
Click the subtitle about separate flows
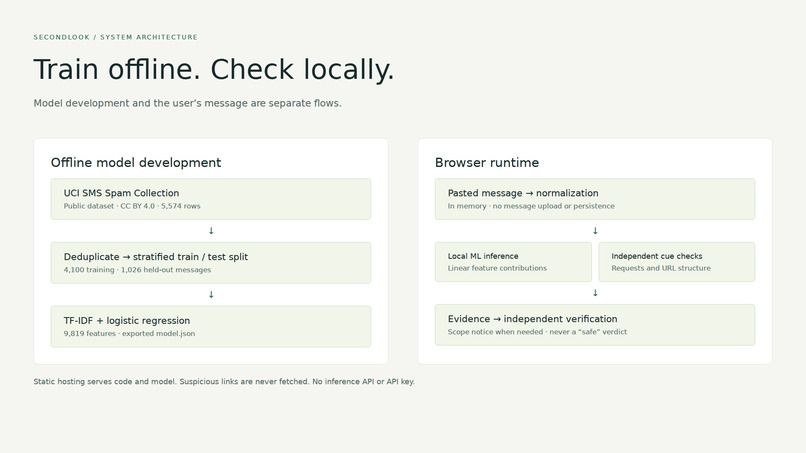[x=187, y=103]
